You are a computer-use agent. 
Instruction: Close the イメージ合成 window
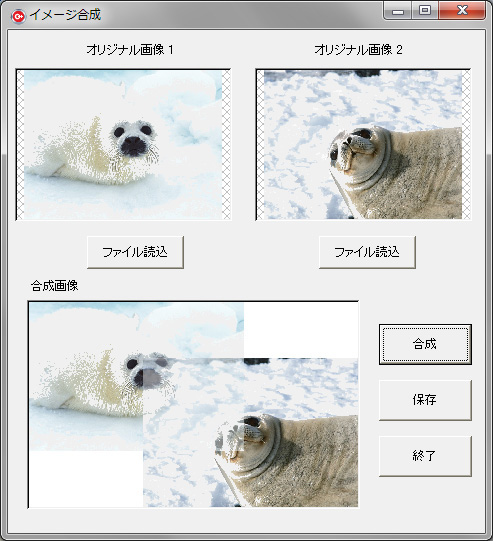click(x=462, y=11)
